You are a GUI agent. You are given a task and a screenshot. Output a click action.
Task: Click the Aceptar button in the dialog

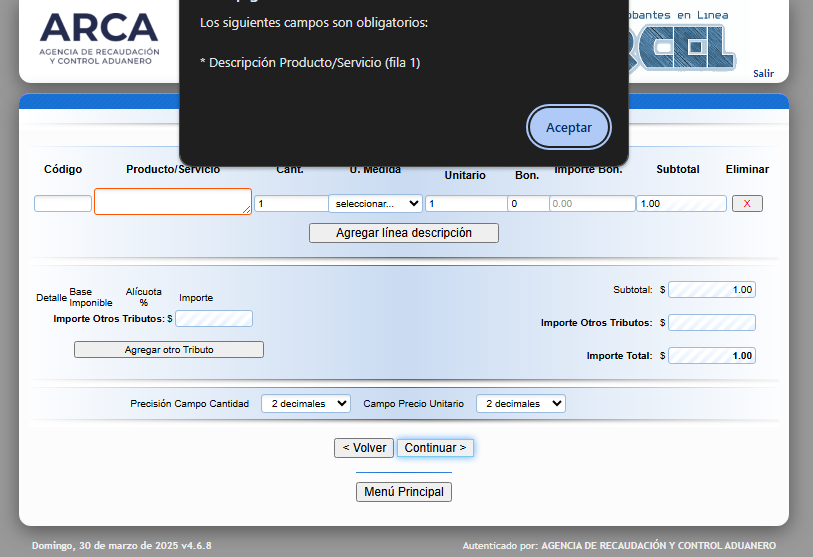[x=568, y=127]
